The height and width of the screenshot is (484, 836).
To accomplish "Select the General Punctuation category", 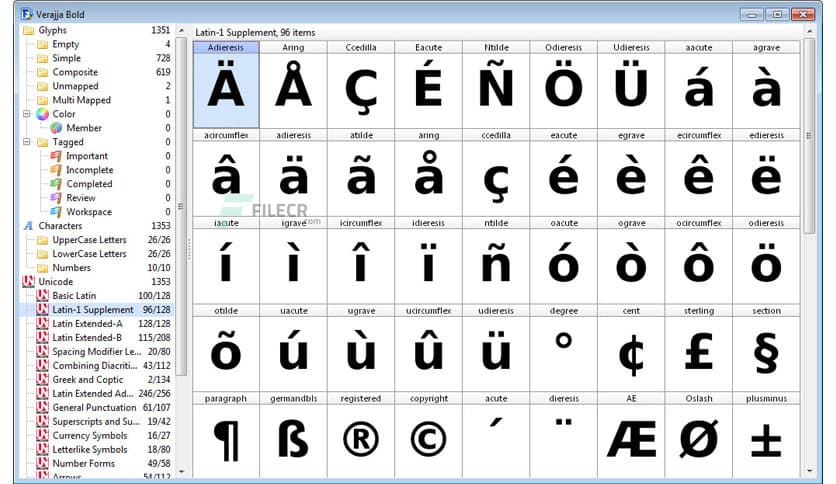I will (98, 407).
